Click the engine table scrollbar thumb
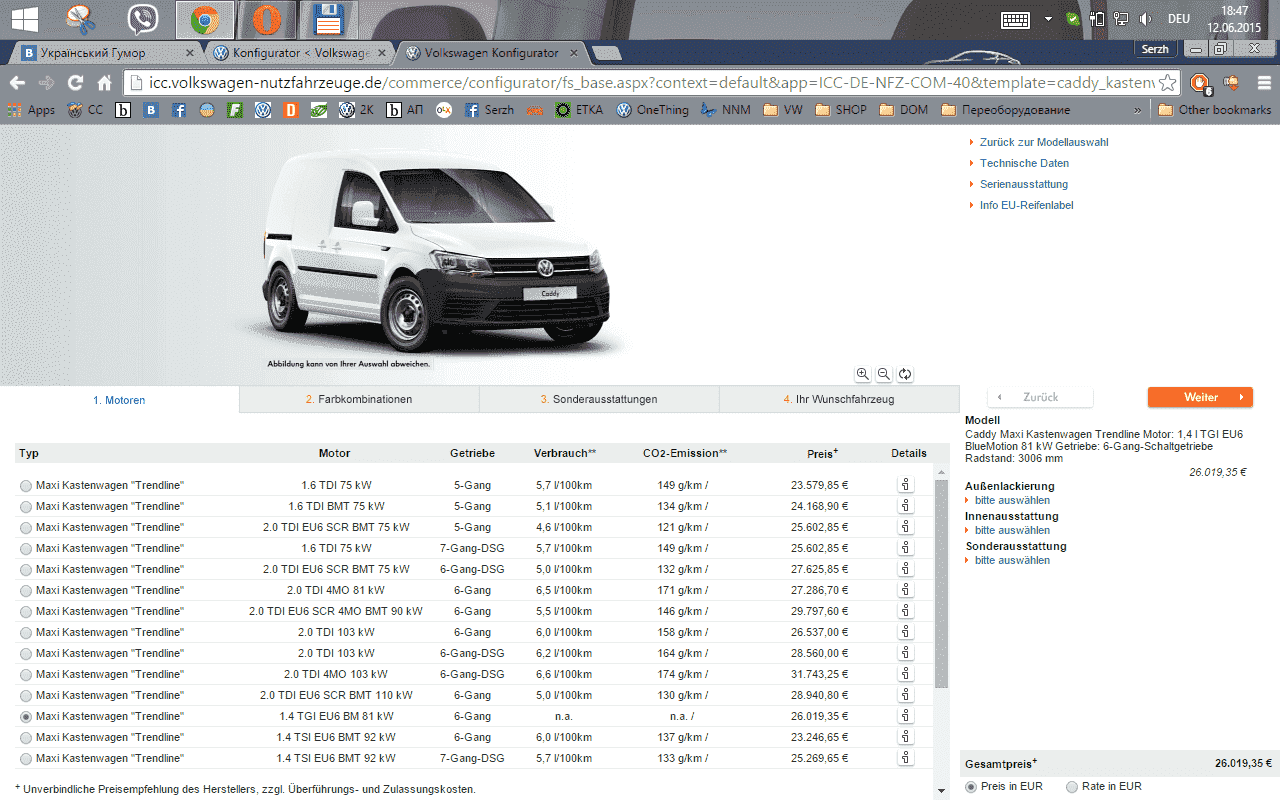The image size is (1280, 800). coord(941,583)
